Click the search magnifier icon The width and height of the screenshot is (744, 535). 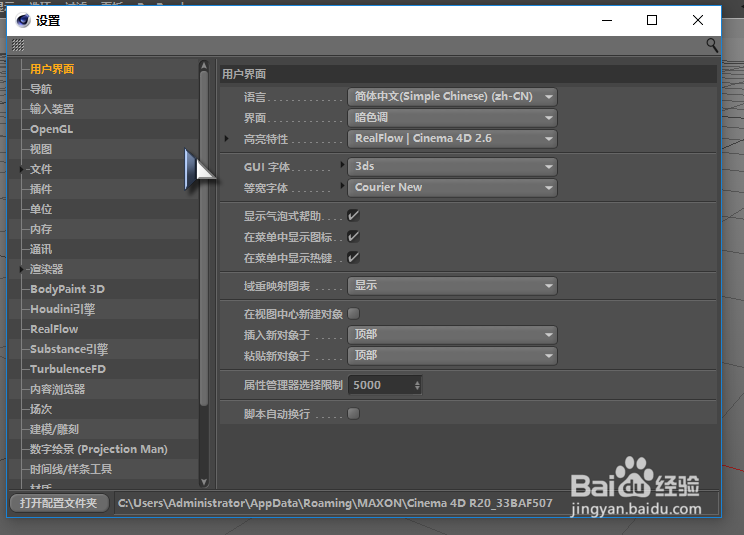[x=712, y=46]
